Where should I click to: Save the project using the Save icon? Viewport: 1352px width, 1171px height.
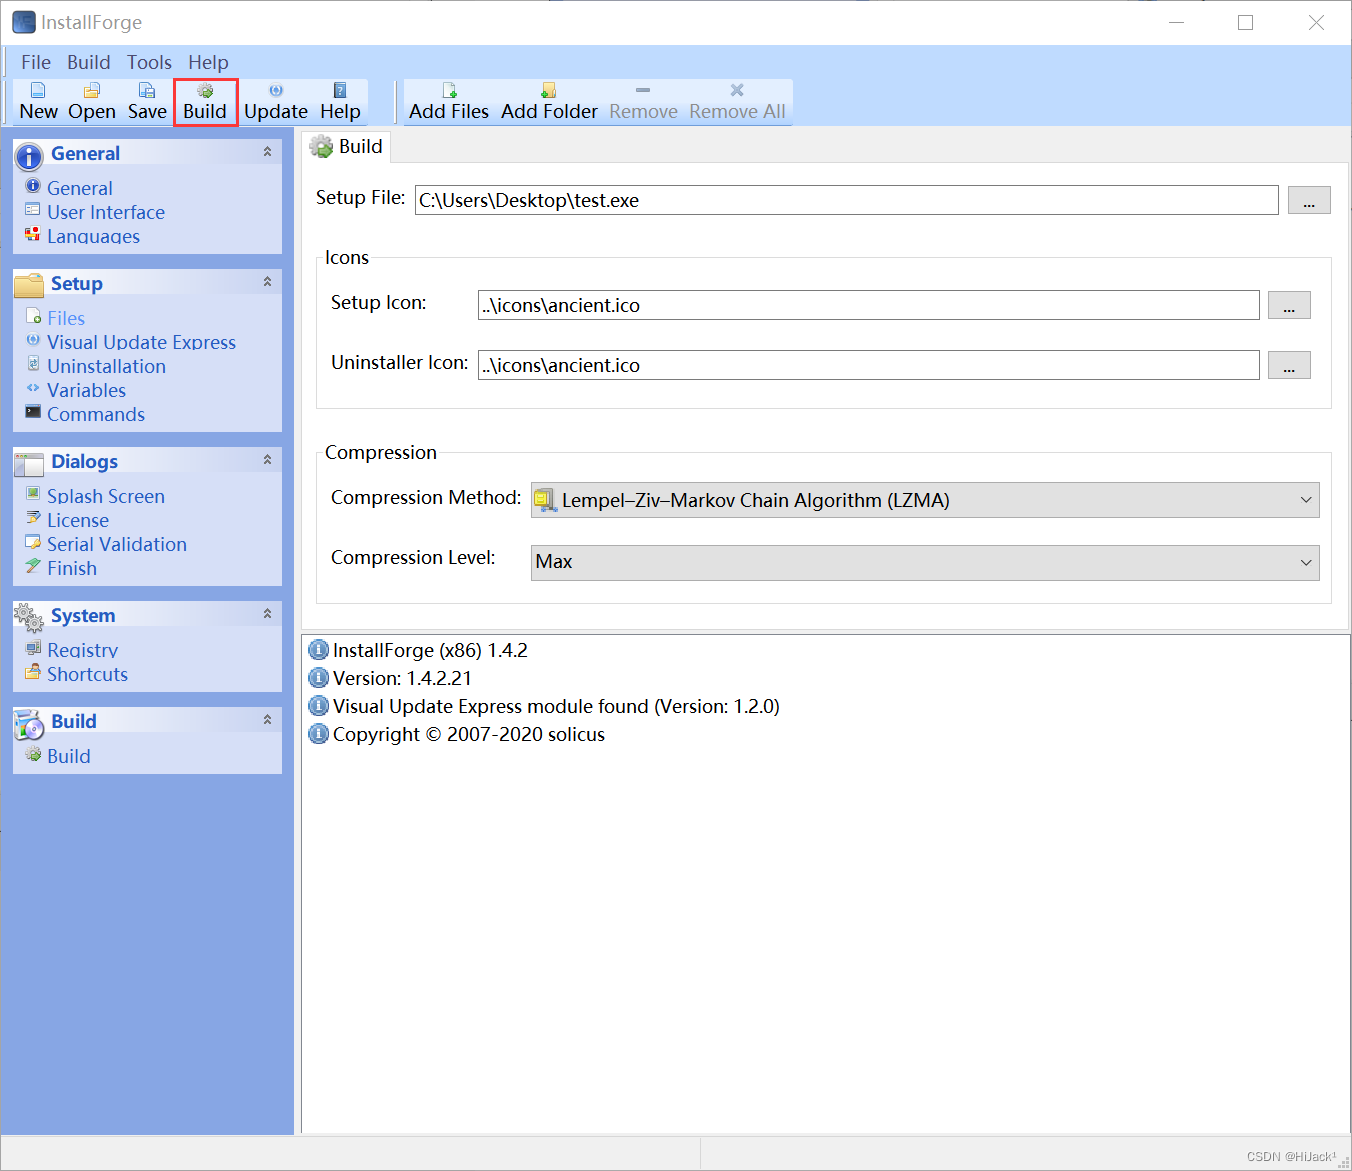[146, 101]
